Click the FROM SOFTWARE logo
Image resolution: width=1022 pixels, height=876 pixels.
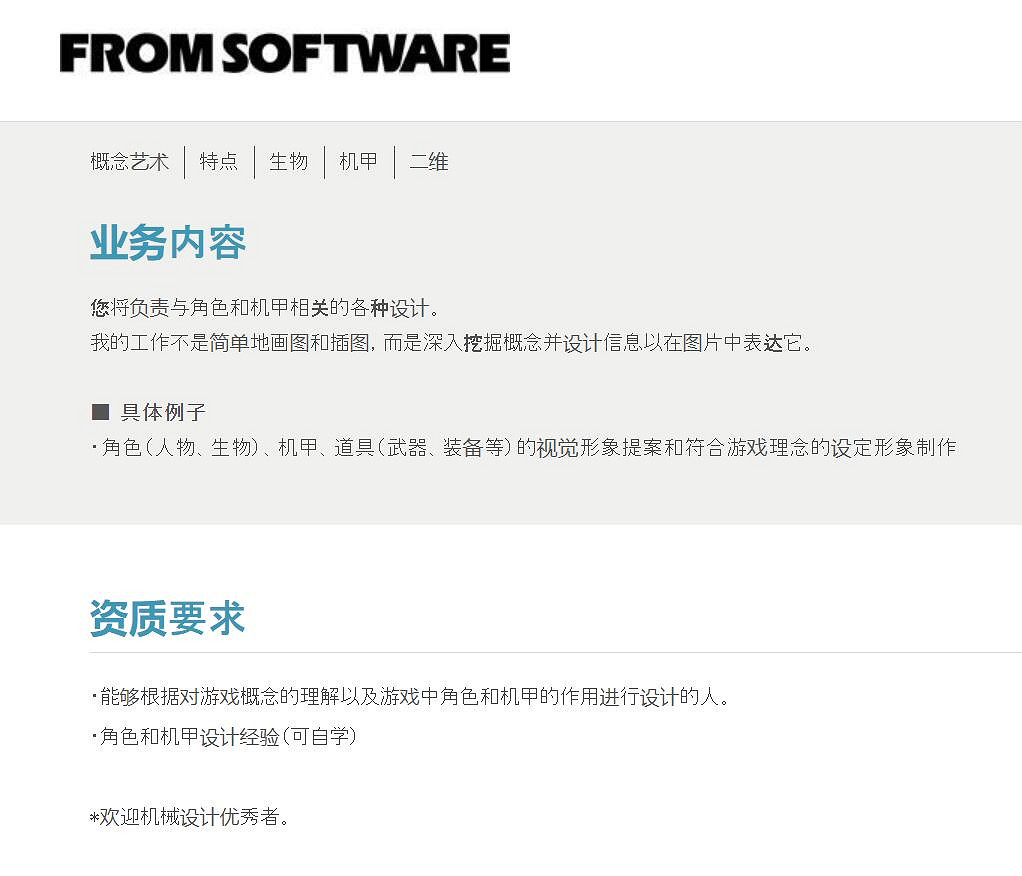click(284, 52)
